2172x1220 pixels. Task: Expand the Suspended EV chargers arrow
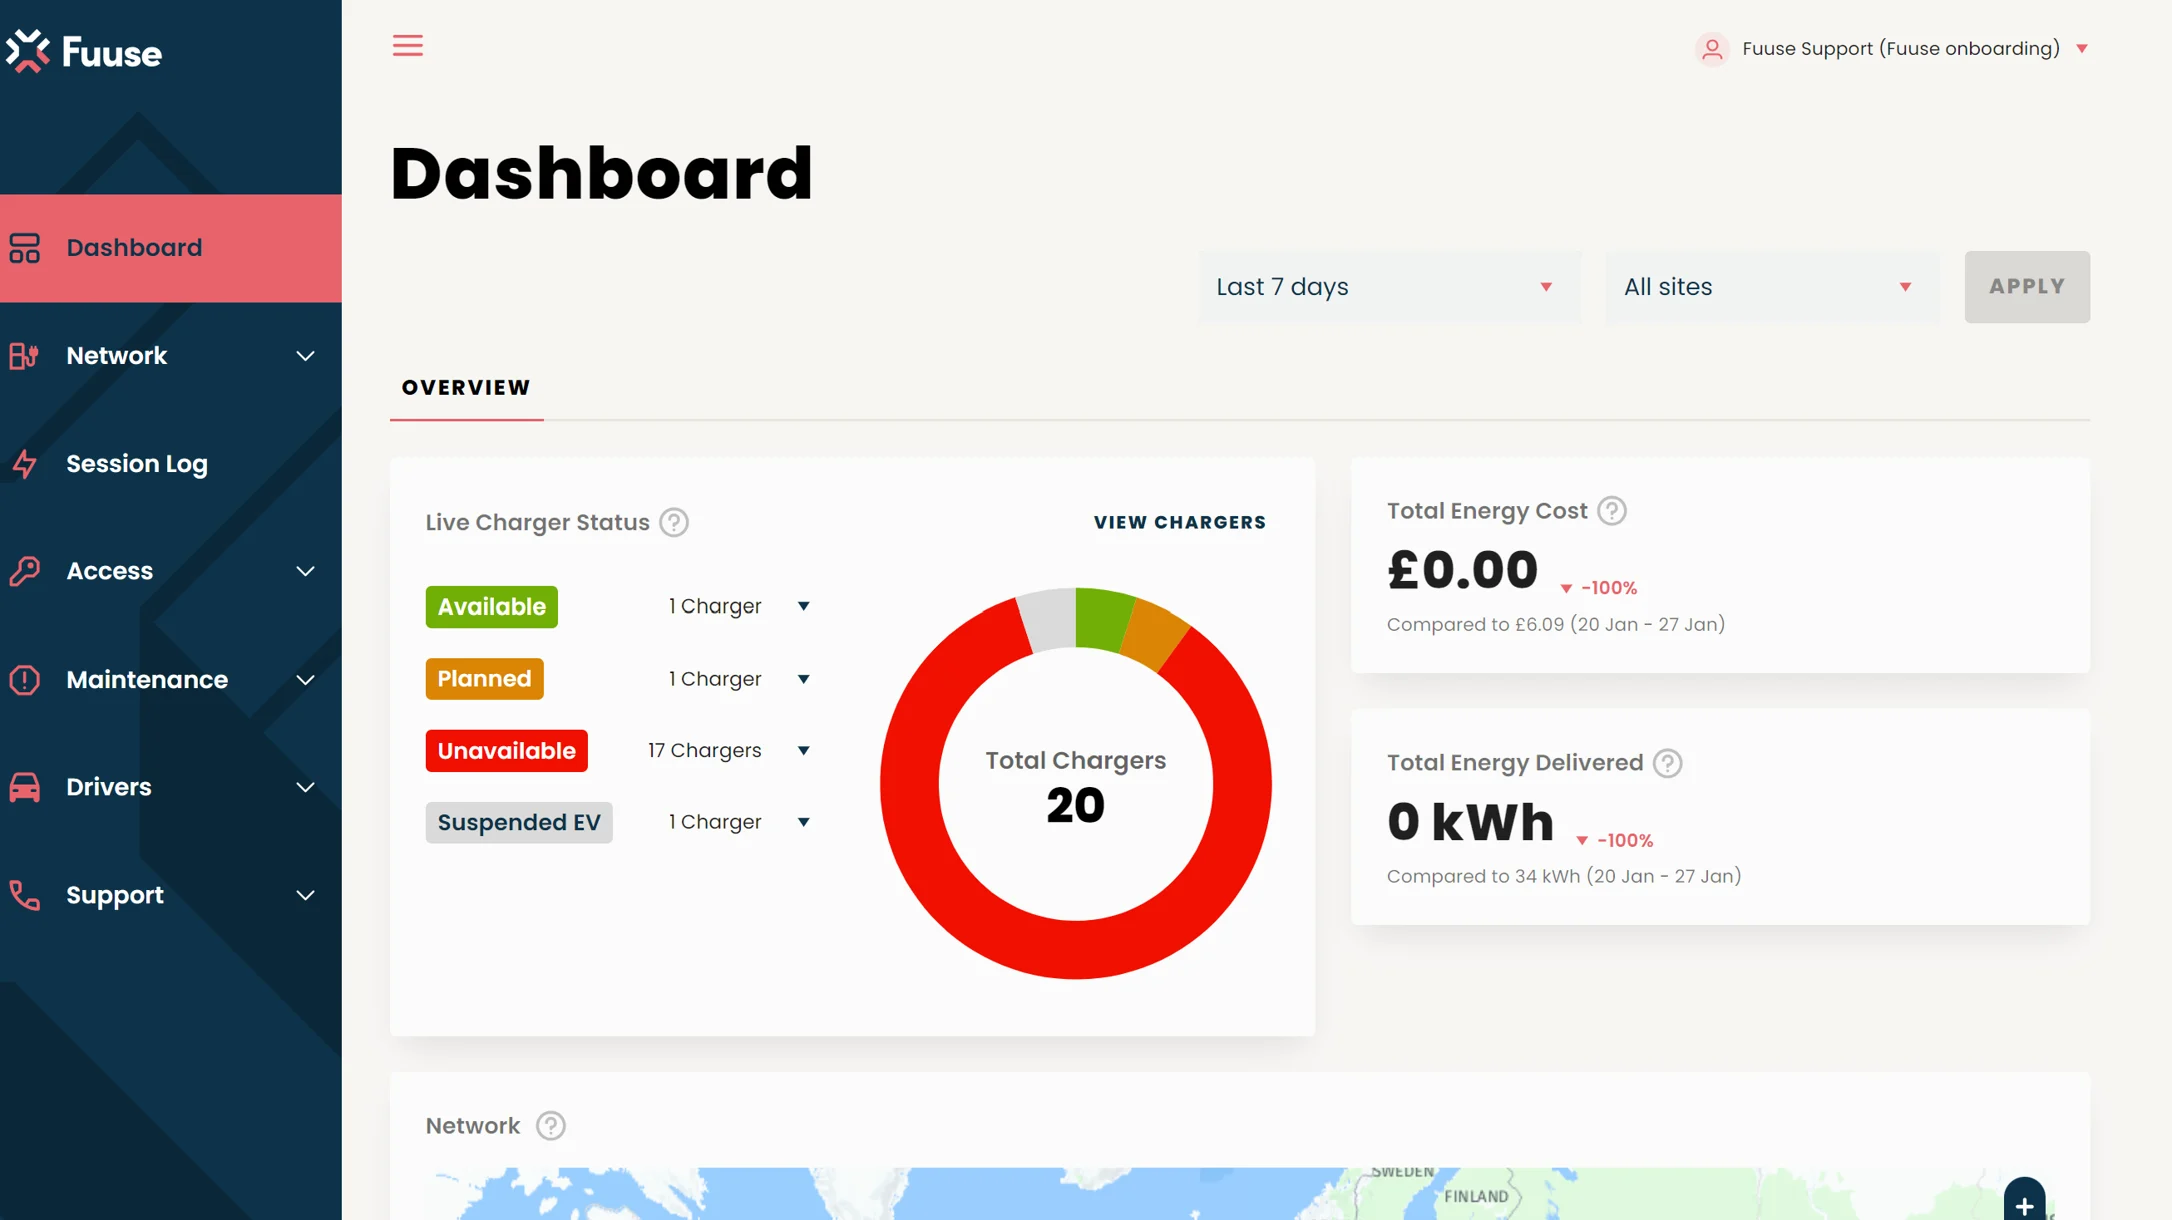803,822
